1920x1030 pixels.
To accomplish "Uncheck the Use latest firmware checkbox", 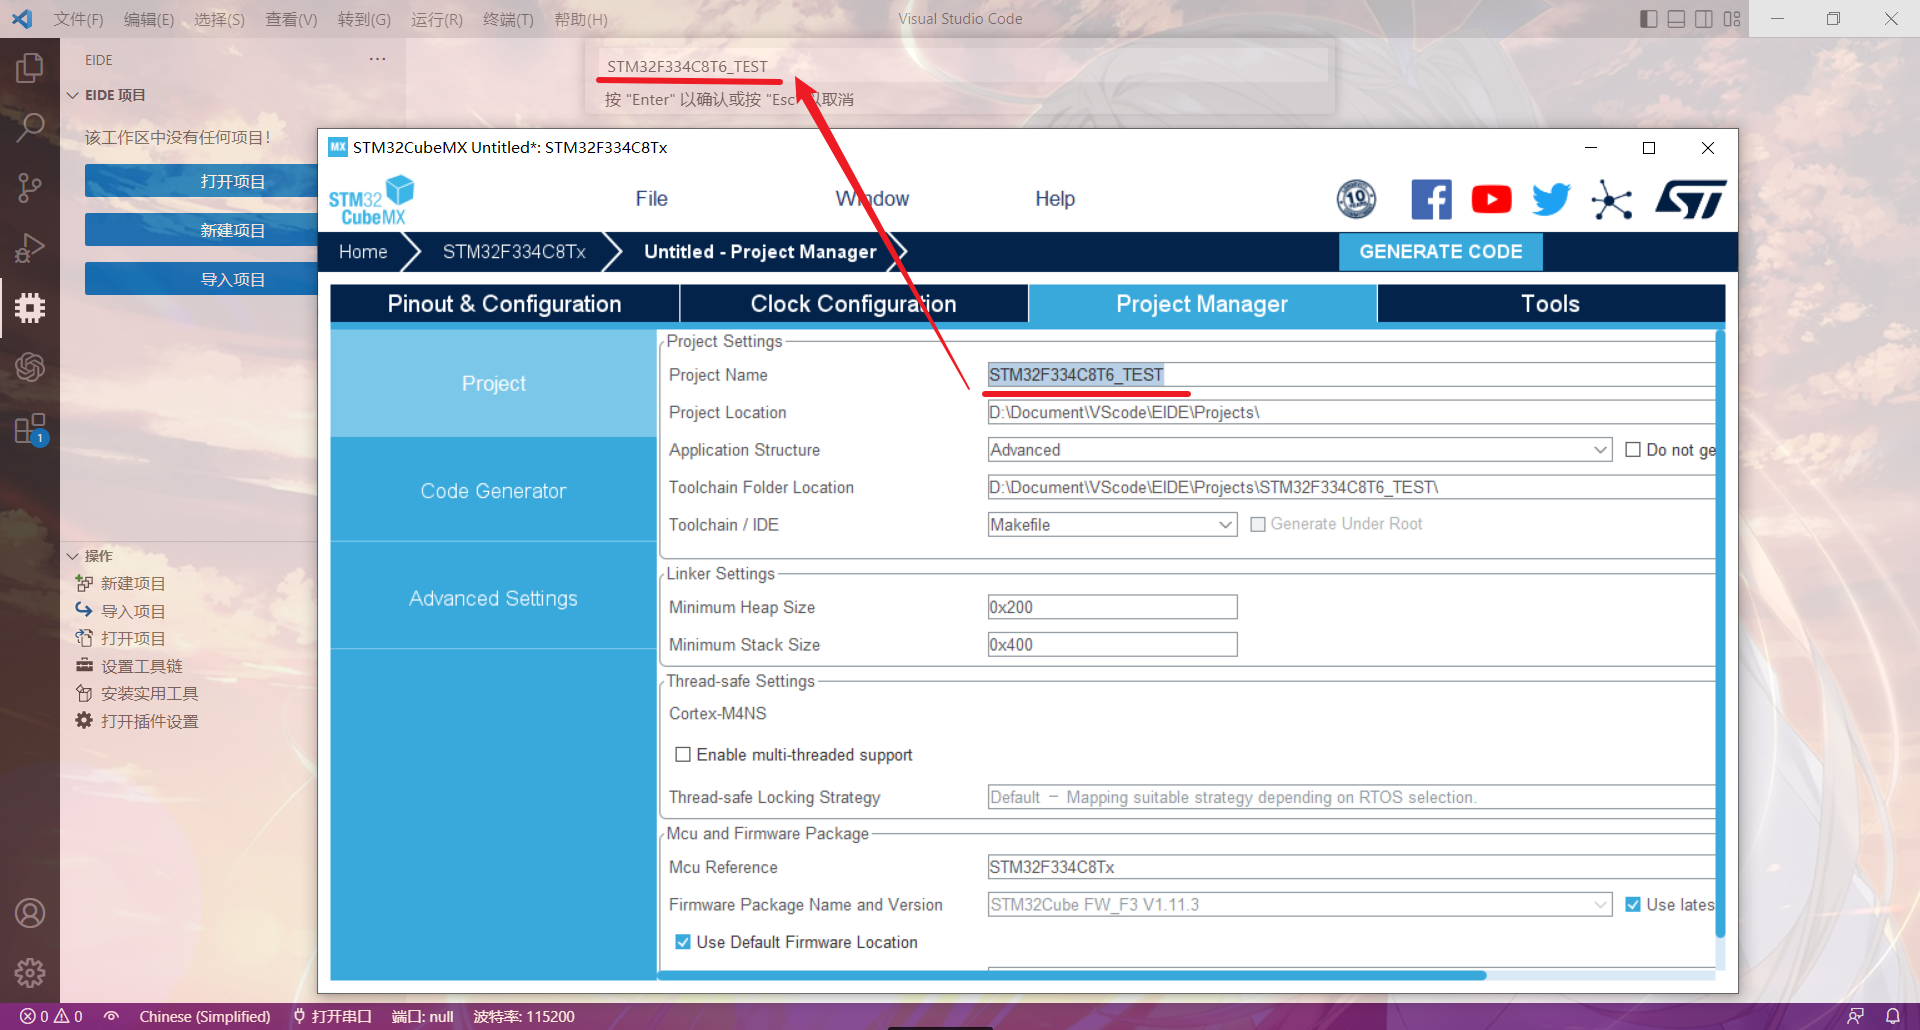I will point(1633,904).
